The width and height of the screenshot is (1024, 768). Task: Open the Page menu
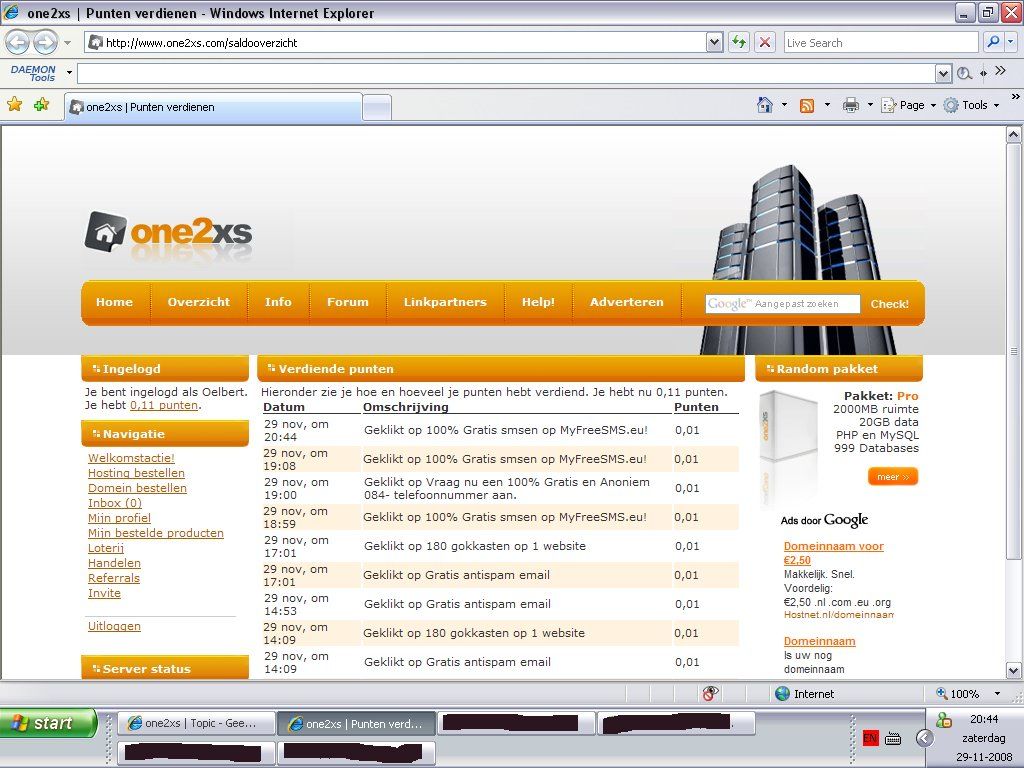(x=909, y=105)
